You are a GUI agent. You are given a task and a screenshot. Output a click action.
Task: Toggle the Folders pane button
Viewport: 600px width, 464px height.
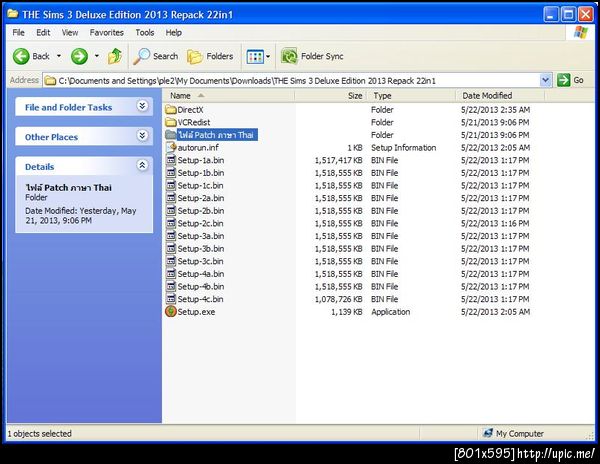click(210, 56)
